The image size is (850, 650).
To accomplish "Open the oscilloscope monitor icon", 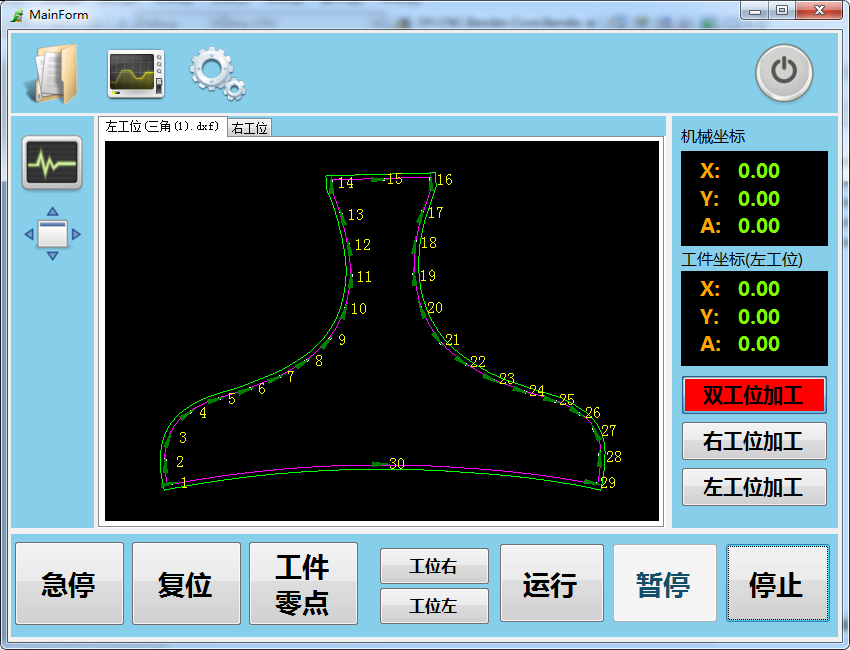I will pyautogui.click(x=136, y=74).
